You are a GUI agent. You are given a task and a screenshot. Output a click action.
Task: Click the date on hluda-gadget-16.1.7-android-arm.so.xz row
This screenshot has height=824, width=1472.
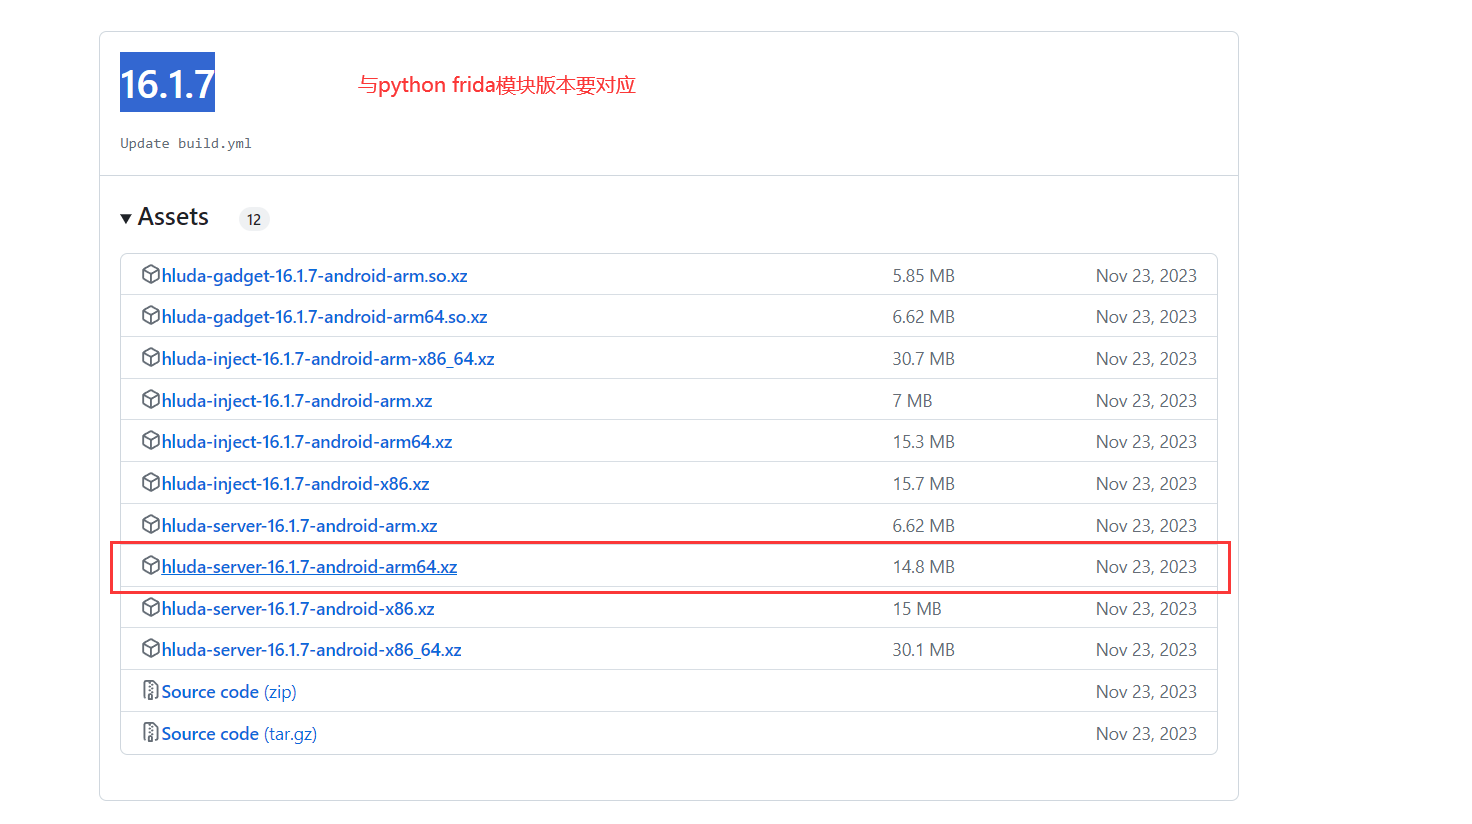point(1146,276)
